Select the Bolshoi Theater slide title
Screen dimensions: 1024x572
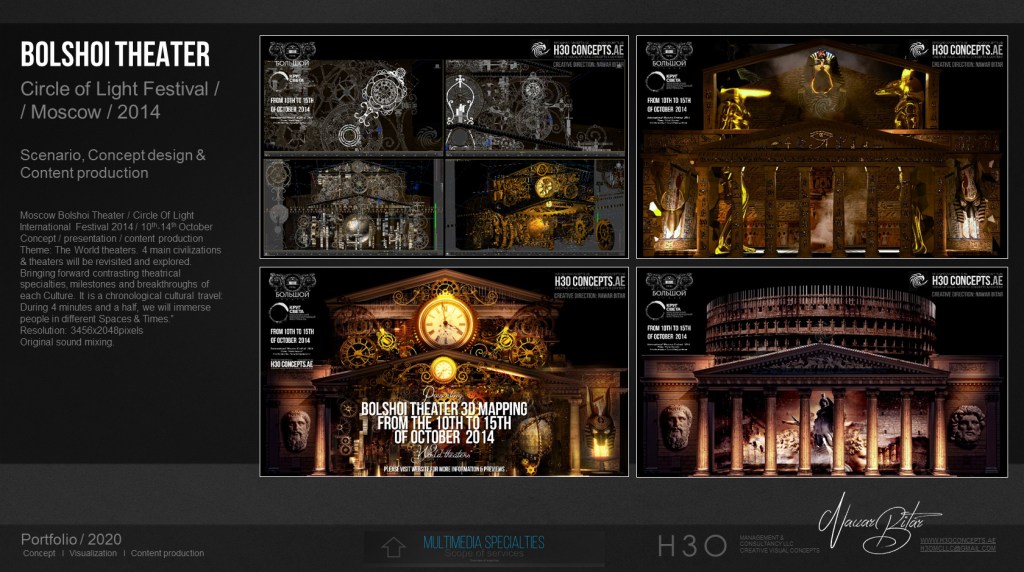[x=115, y=54]
